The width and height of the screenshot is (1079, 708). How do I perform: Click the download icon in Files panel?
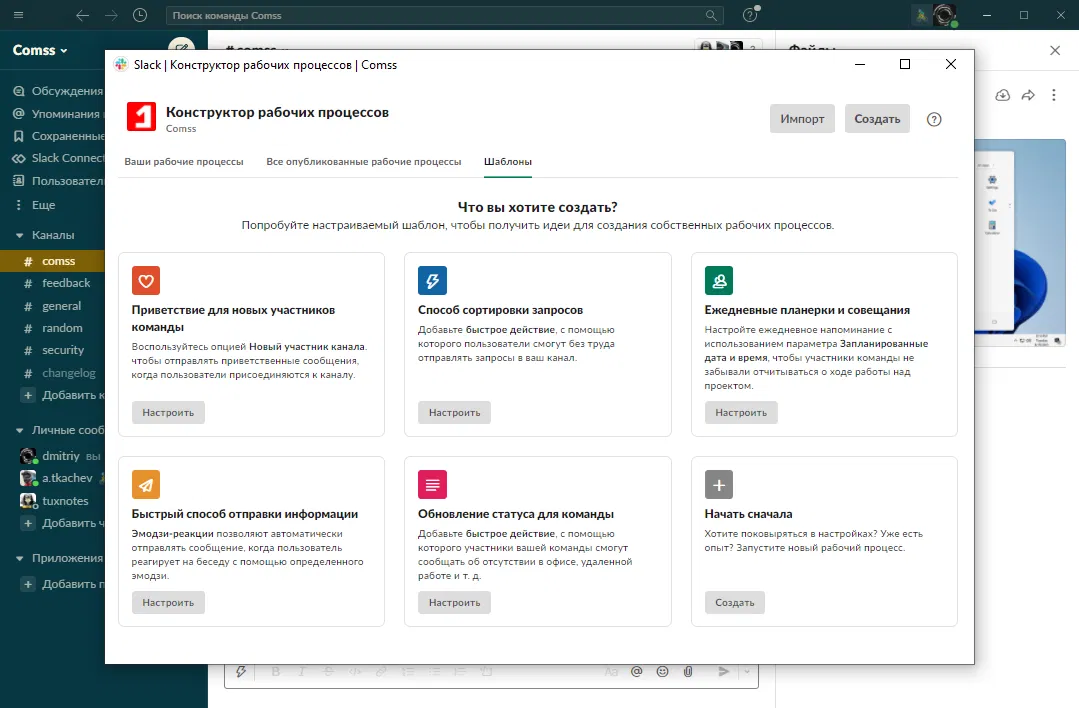click(1003, 95)
